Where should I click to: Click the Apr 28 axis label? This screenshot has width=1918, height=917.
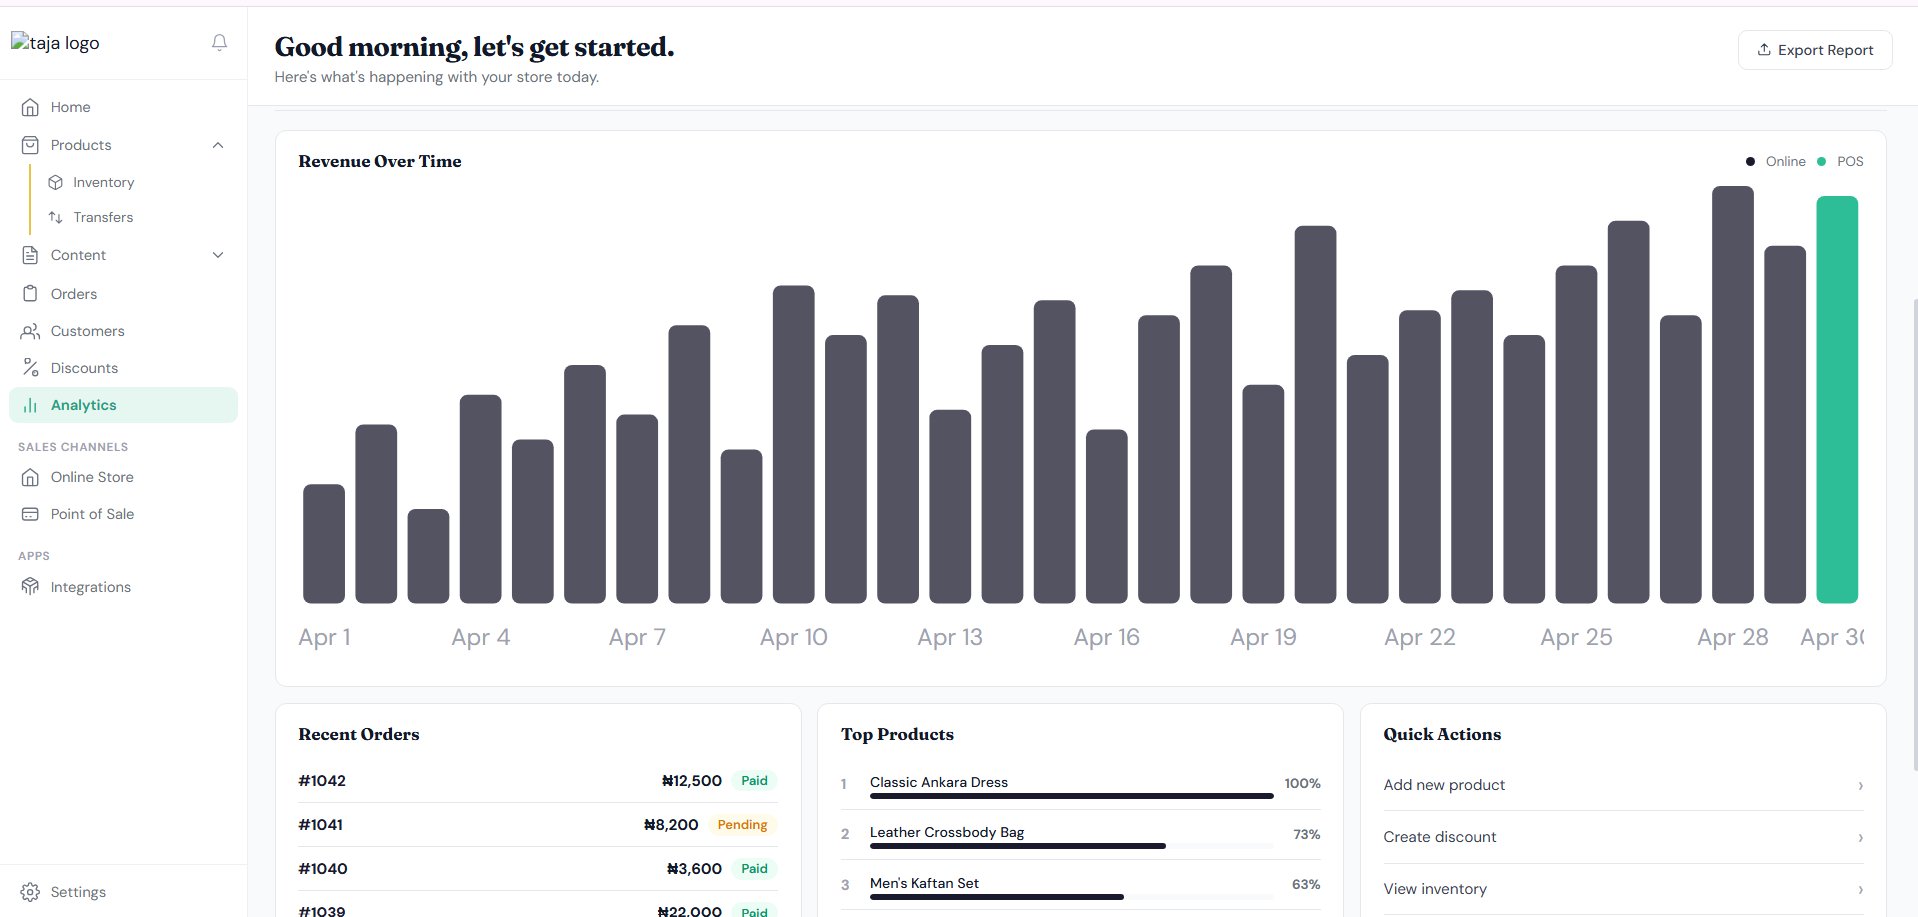point(1733,637)
